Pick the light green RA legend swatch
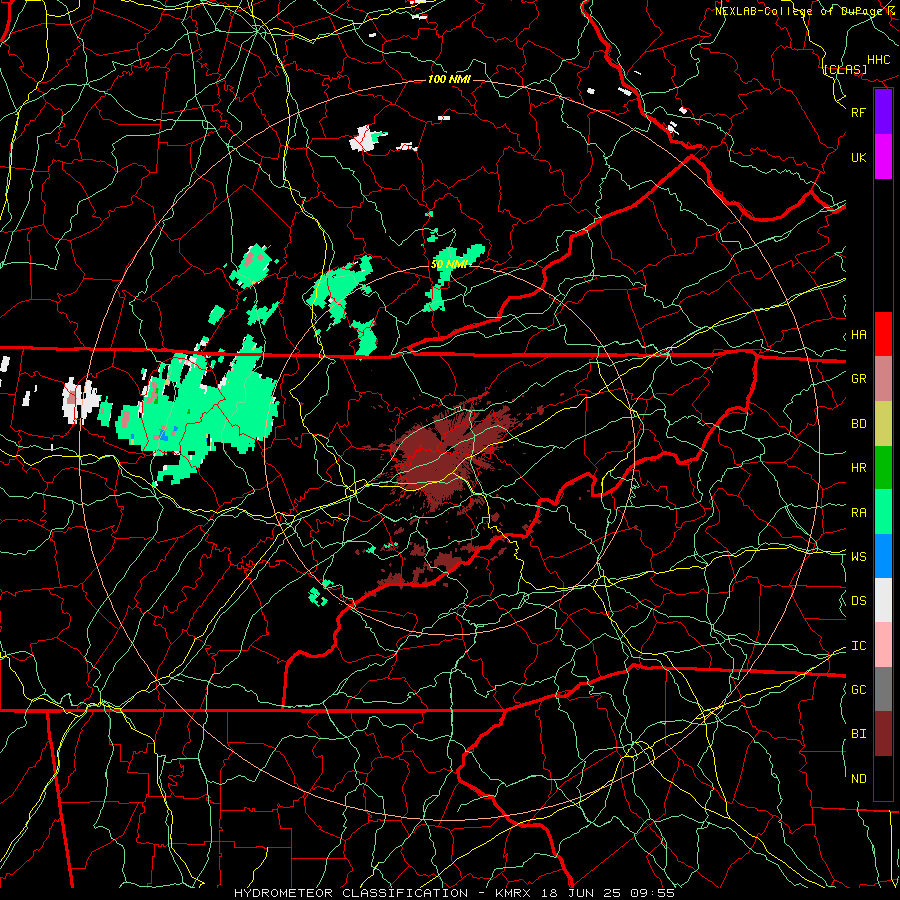 point(883,512)
